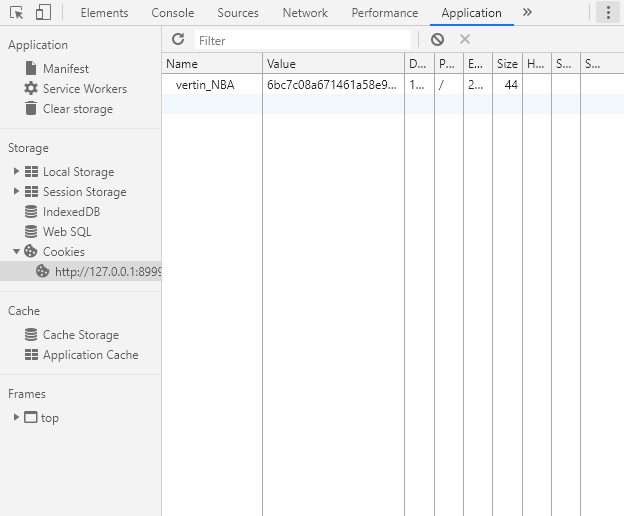Select the vertin_NBA cookie row
Viewport: 624px width, 516px height.
tap(205, 85)
